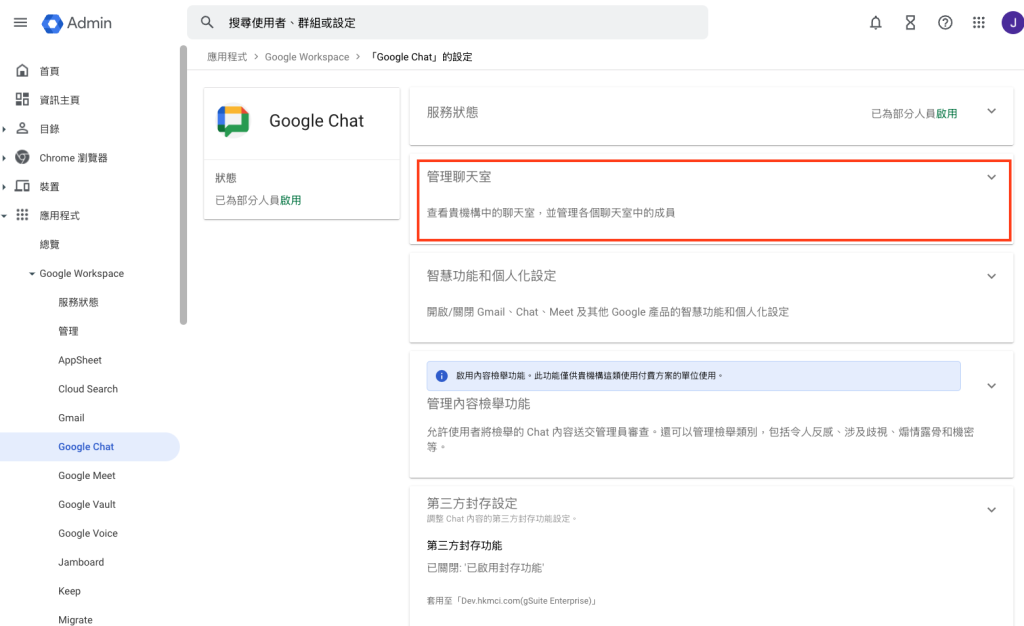1024x626 pixels.
Task: Expand the Chrome 瀏覽器 sidebar section
Action: coord(4,158)
